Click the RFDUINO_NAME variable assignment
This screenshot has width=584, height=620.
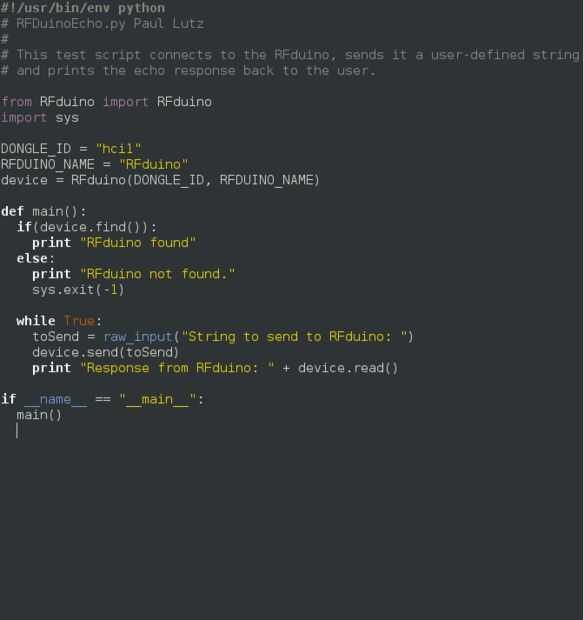(94, 164)
